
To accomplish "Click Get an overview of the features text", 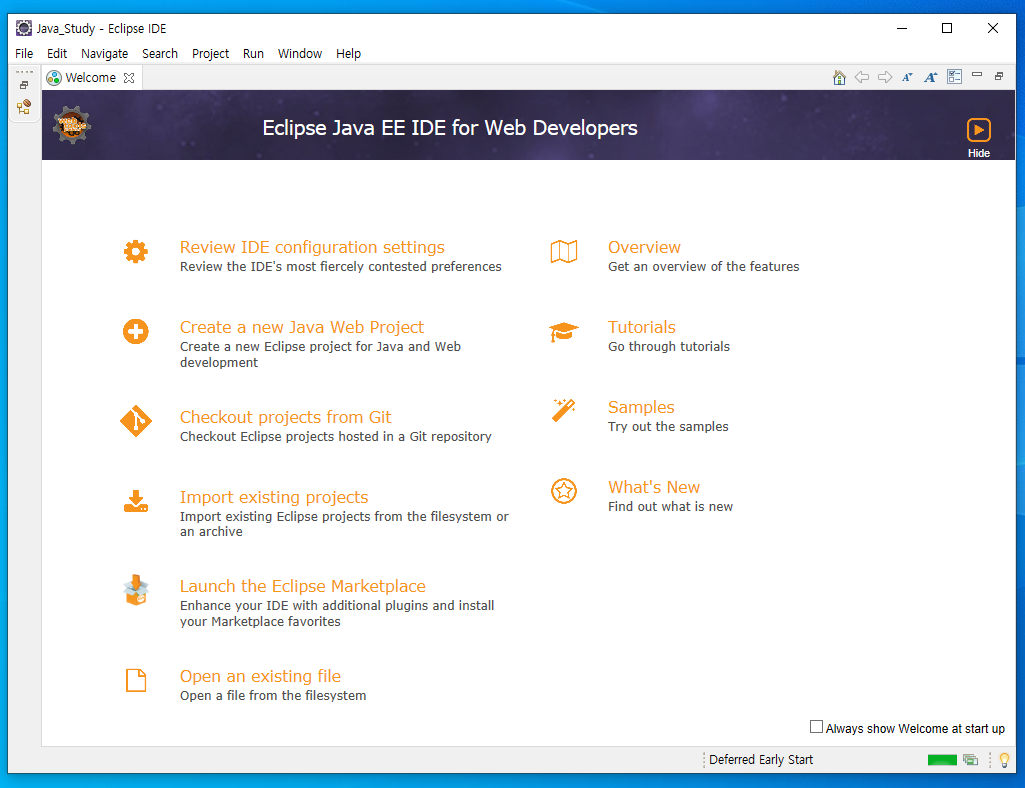I will [x=703, y=266].
